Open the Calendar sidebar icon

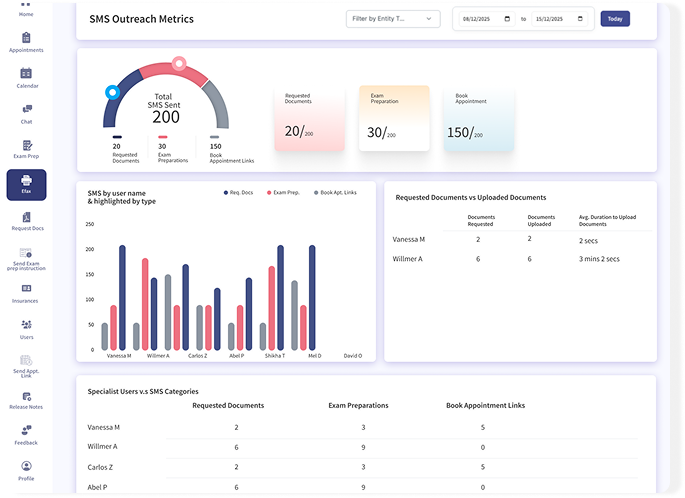[26, 73]
